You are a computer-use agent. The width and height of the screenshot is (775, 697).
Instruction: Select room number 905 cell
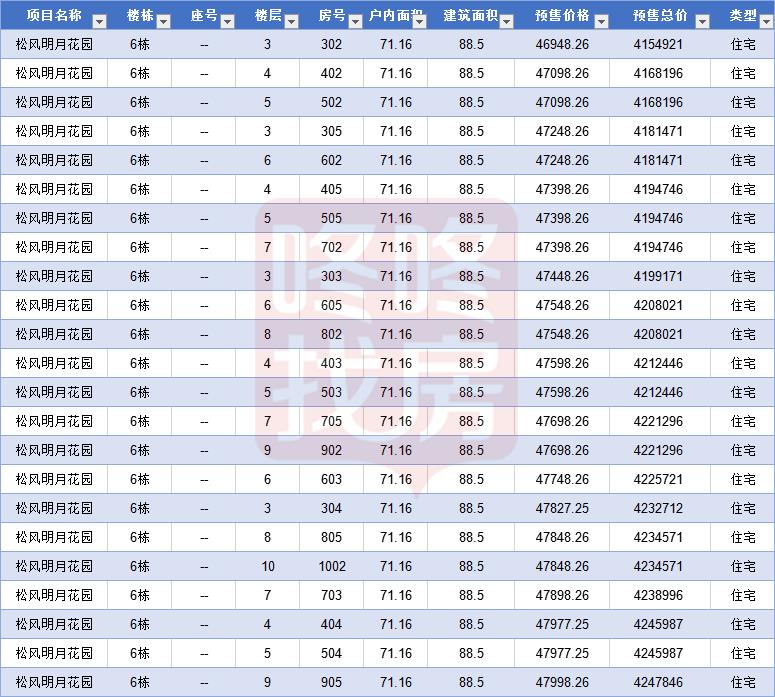click(332, 682)
